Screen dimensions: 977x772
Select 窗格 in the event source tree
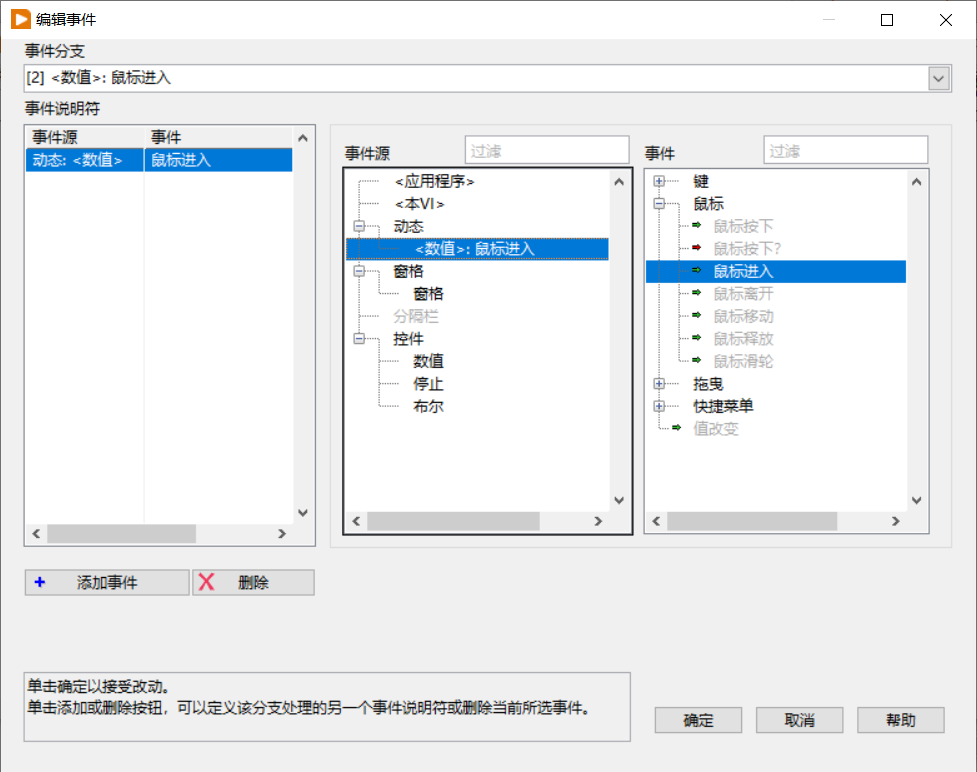point(427,293)
